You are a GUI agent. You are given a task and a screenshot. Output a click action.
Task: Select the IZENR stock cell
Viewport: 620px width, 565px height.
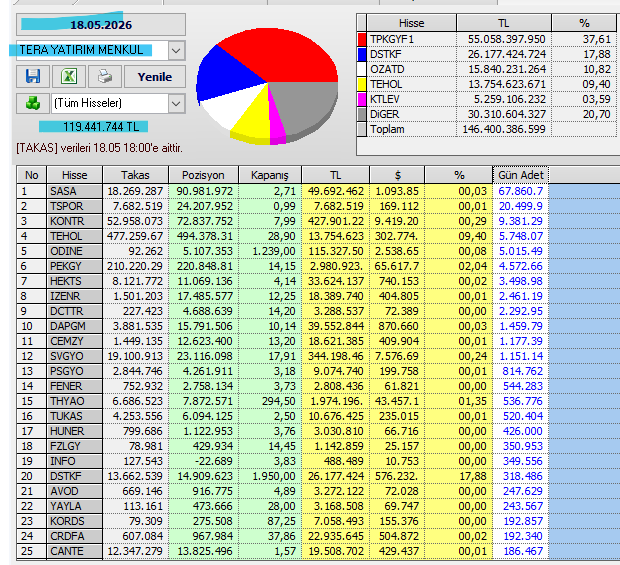coord(74,297)
